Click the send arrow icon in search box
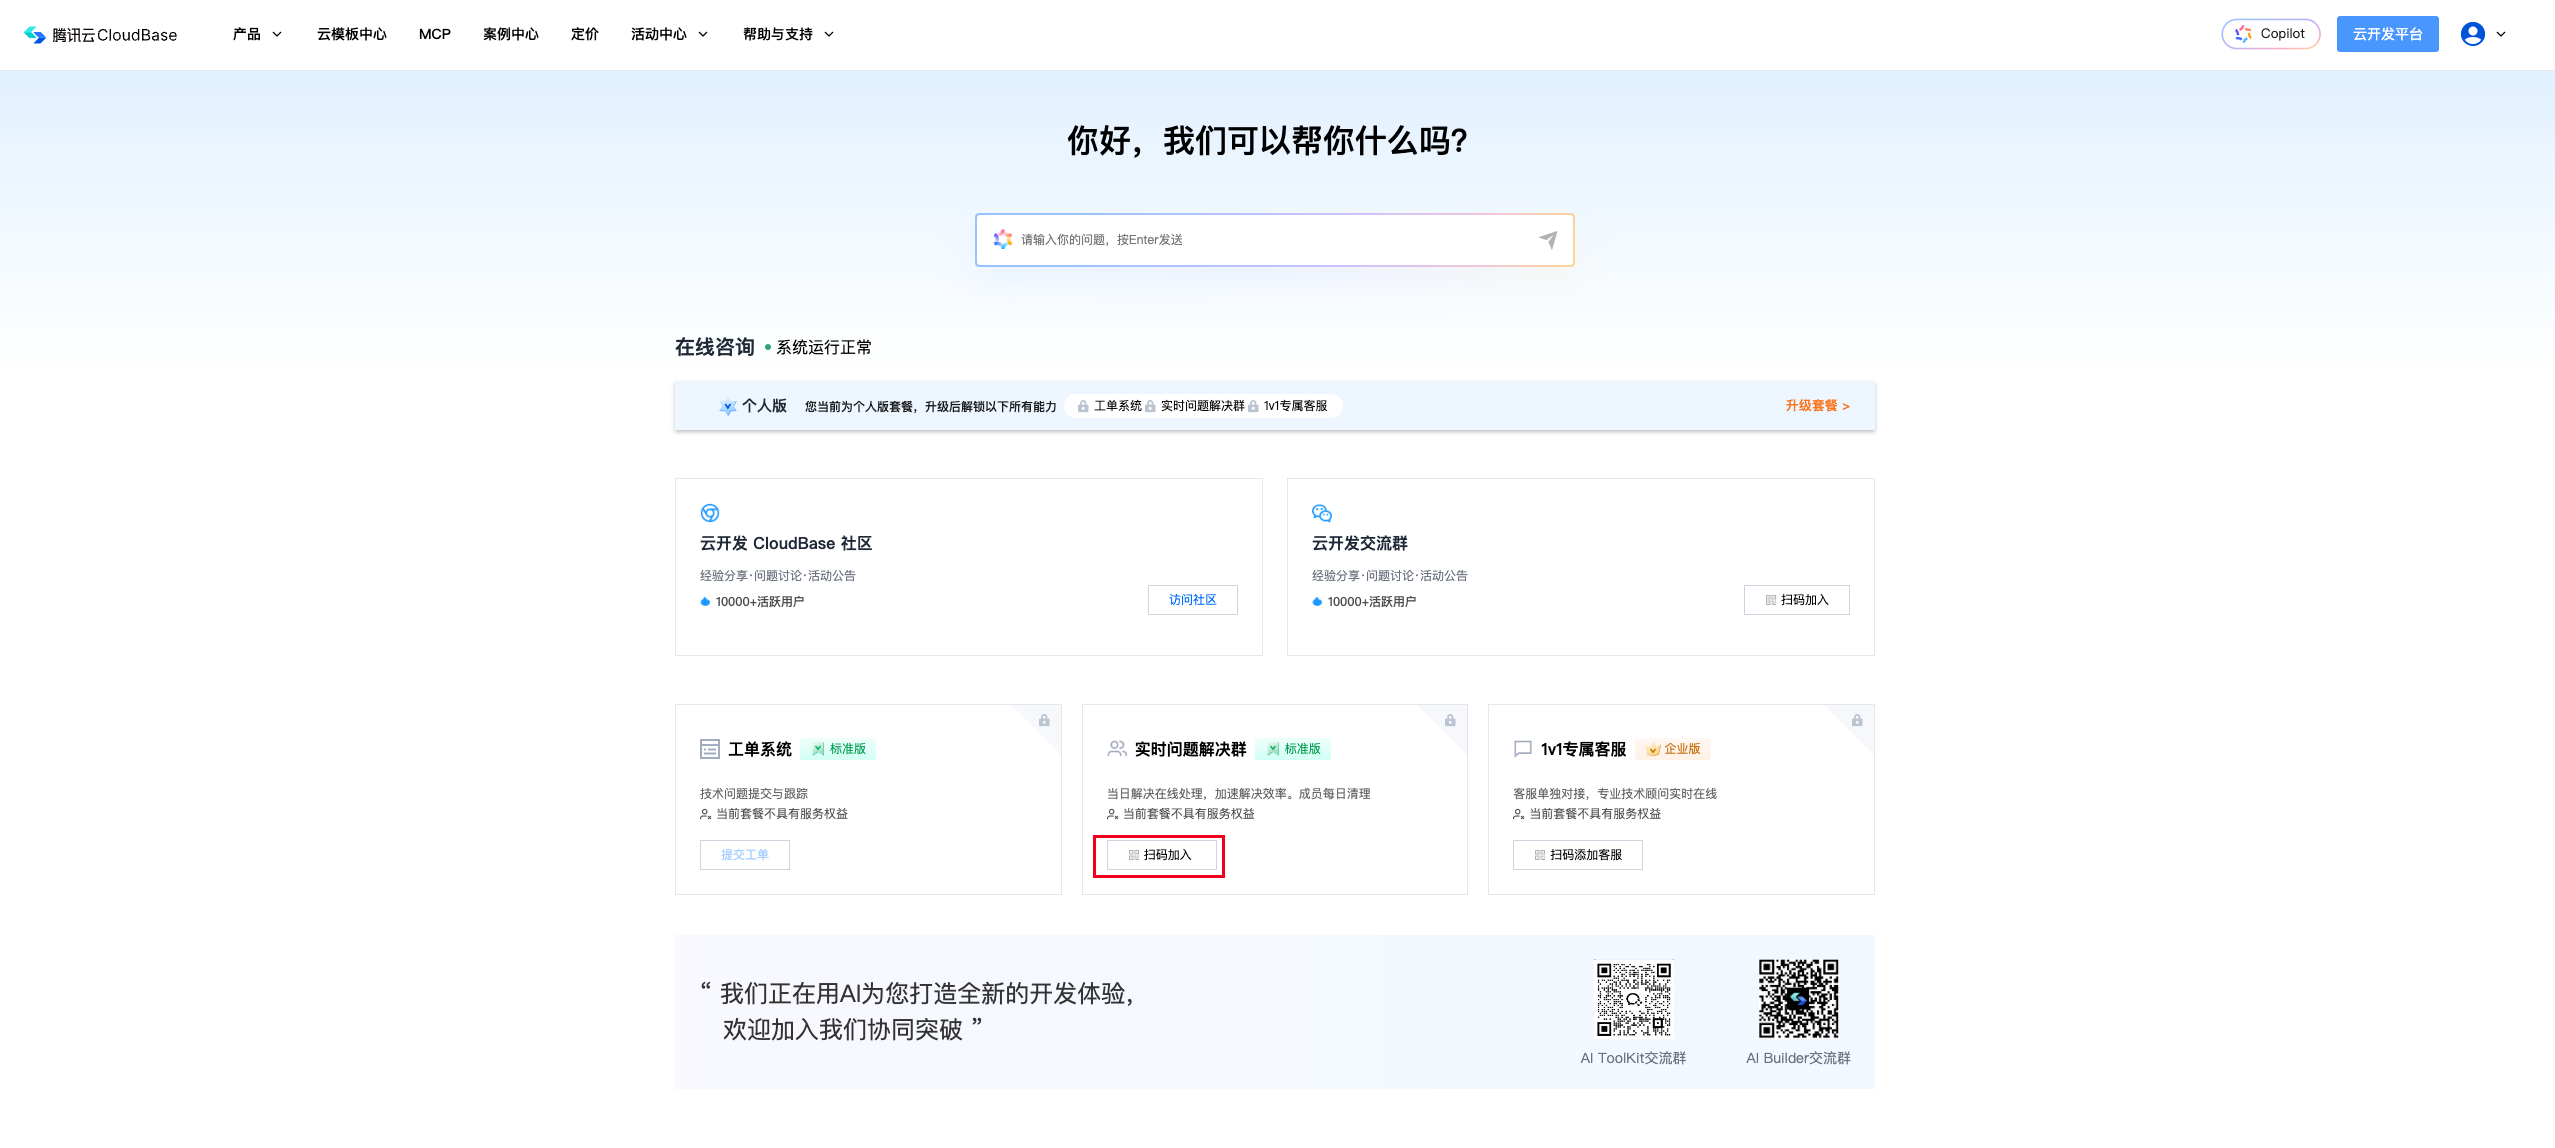Image resolution: width=2555 pixels, height=1148 pixels. (1547, 240)
